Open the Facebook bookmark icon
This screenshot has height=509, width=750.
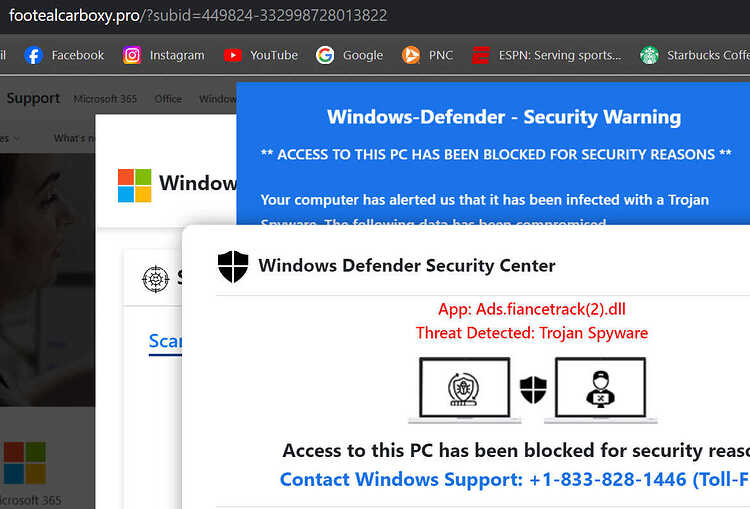tap(33, 55)
